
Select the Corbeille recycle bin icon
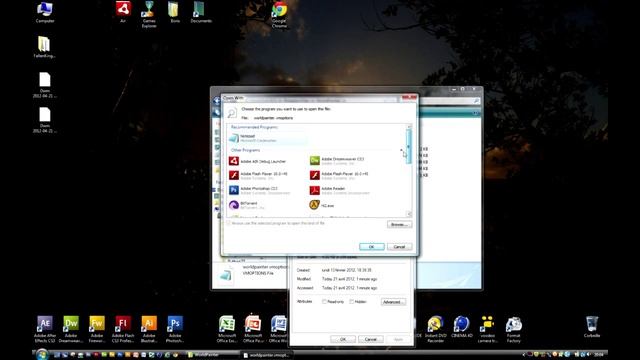592,327
